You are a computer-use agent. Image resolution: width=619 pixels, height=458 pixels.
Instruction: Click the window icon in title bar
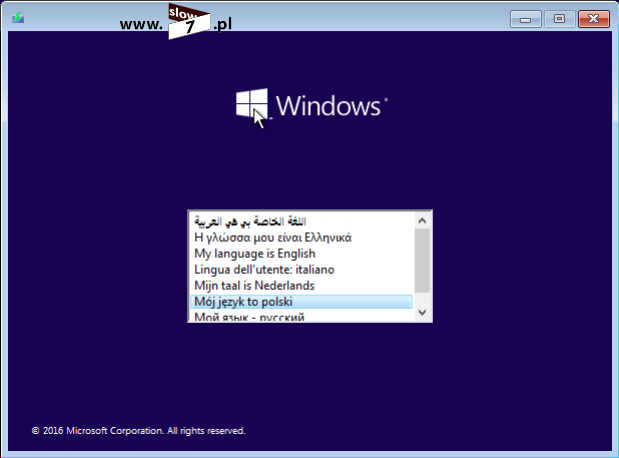pos(18,18)
